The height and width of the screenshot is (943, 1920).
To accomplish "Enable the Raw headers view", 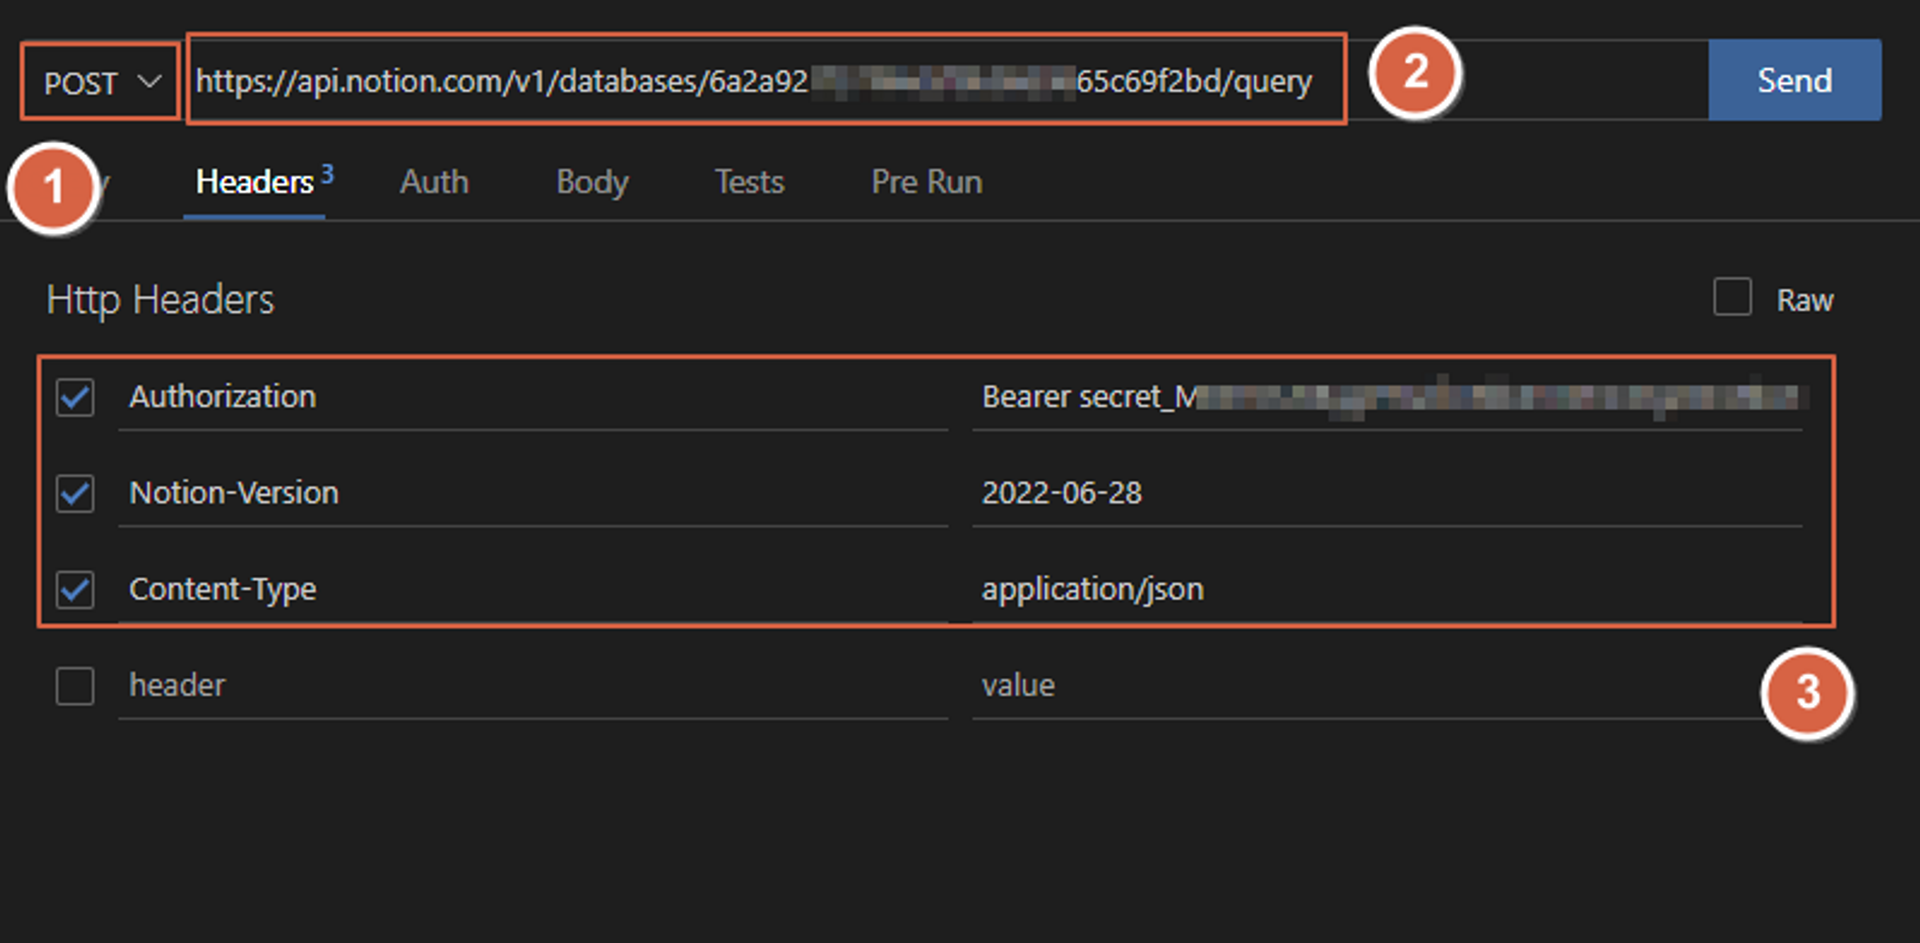I will (1732, 298).
